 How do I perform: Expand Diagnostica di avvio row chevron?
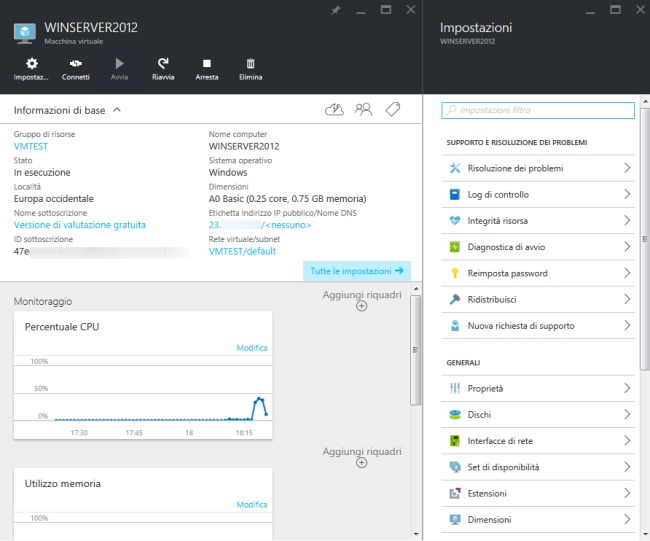[627, 247]
